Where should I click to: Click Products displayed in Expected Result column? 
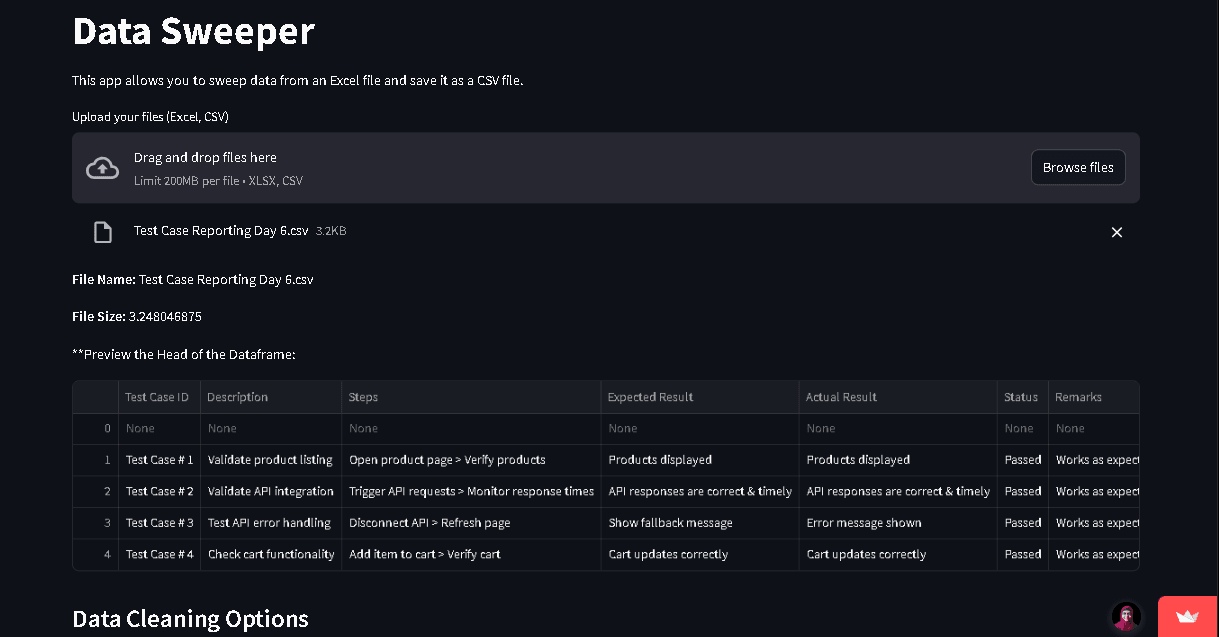point(700,460)
